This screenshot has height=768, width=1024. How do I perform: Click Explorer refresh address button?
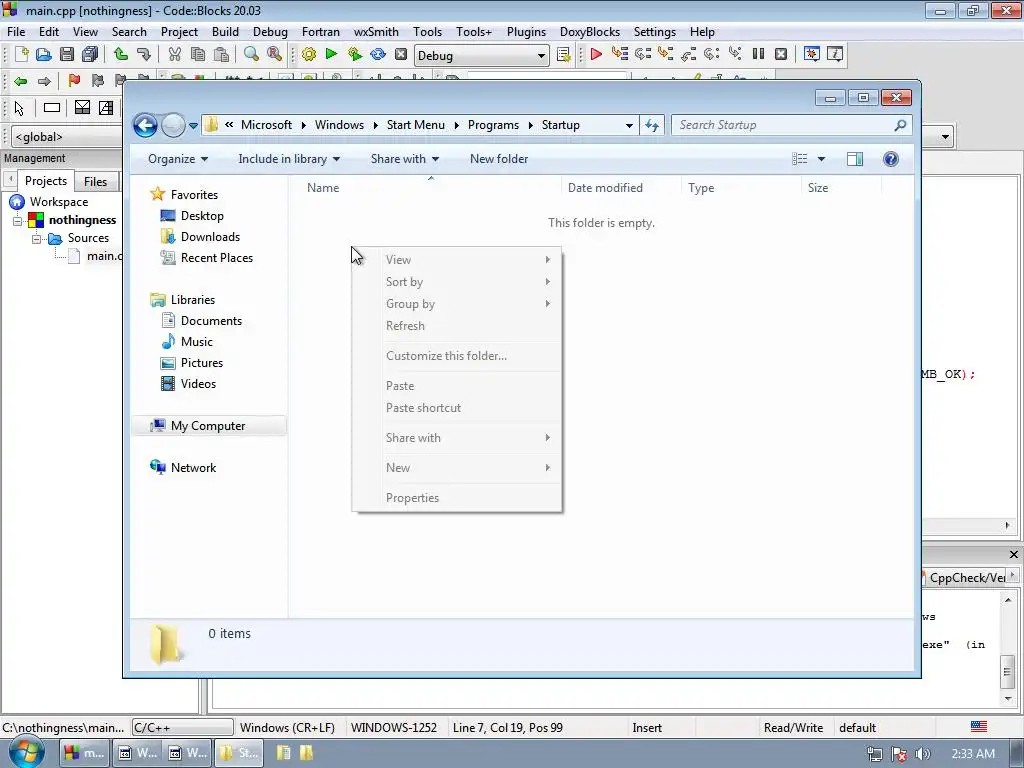[652, 125]
